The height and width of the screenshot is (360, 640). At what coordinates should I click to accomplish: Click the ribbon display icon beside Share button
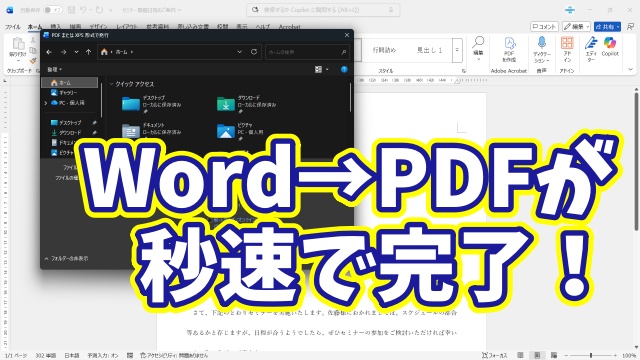pyautogui.click(x=631, y=27)
